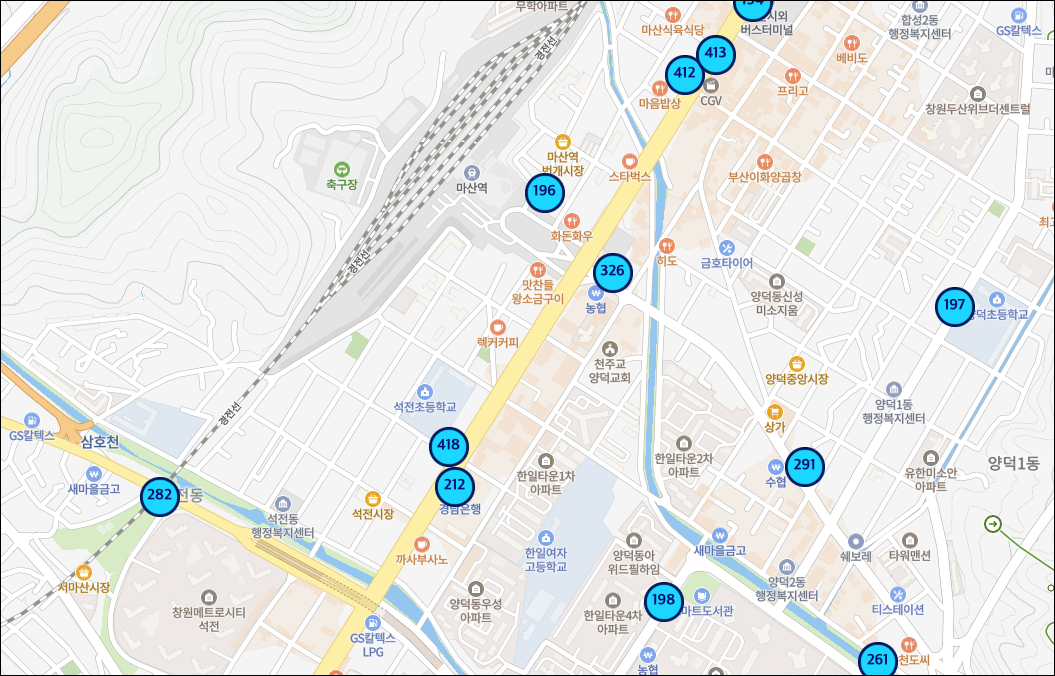
Task: Select the 석전시장 market icon
Action: tap(373, 498)
